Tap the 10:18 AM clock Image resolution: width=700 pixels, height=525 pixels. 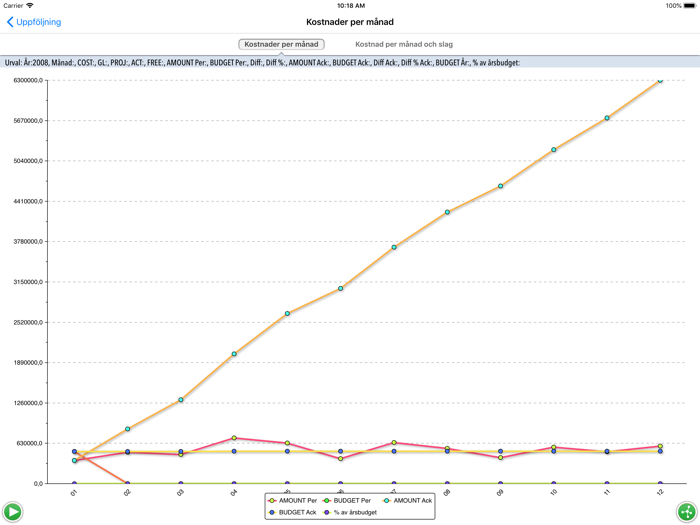click(351, 6)
